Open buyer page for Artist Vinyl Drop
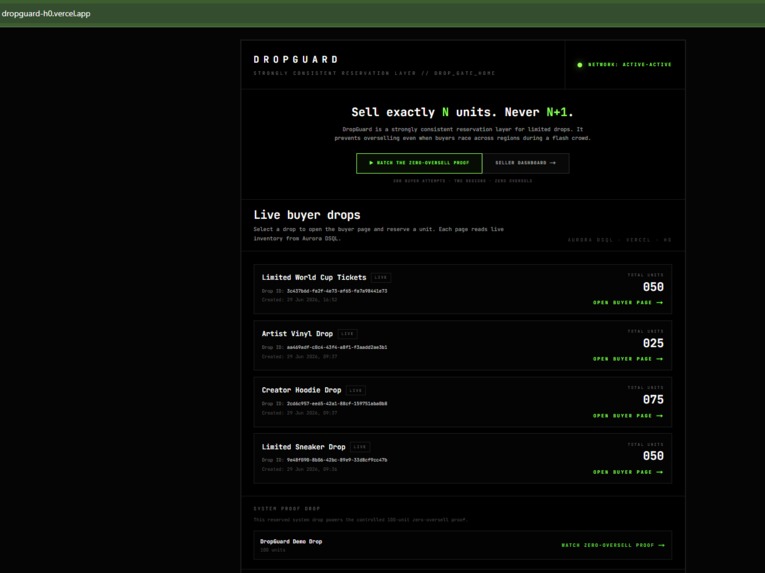This screenshot has height=573, width=765. point(628,359)
